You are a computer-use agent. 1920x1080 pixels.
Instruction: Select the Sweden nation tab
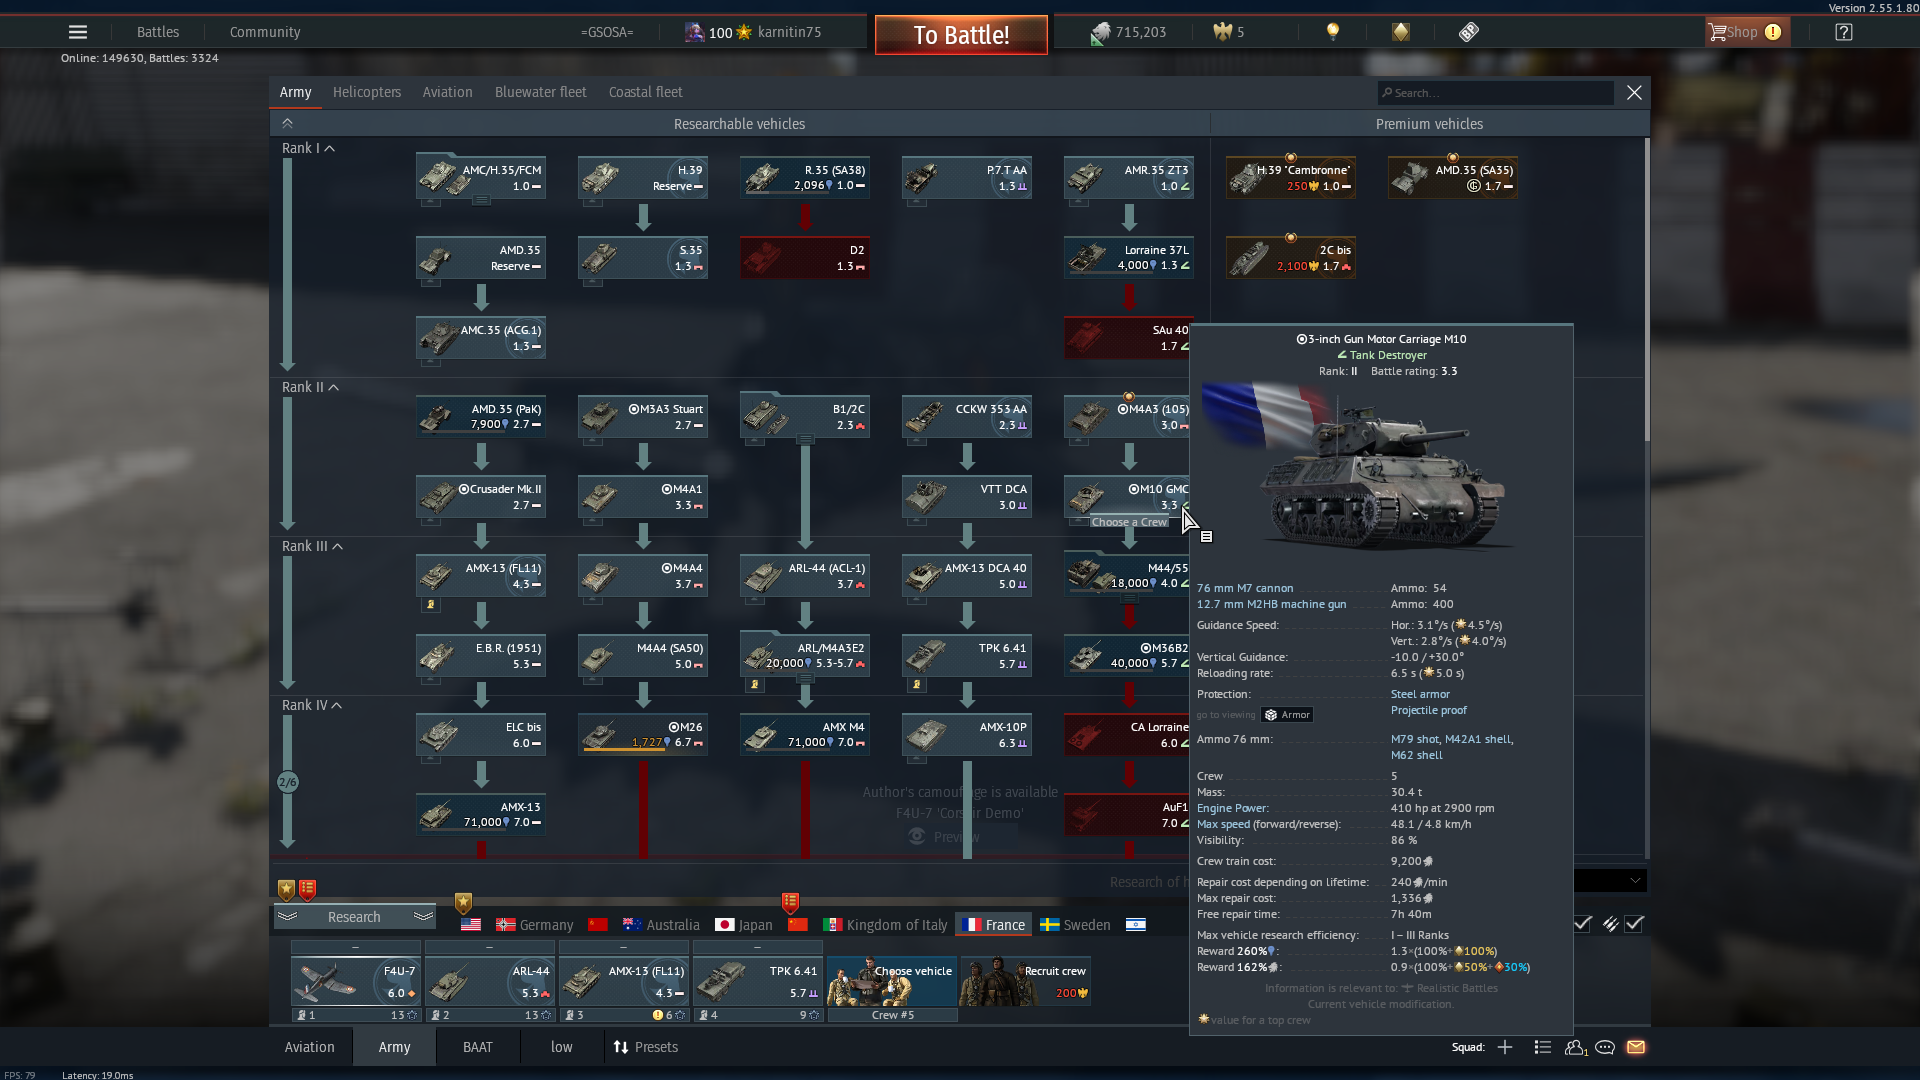click(1075, 925)
